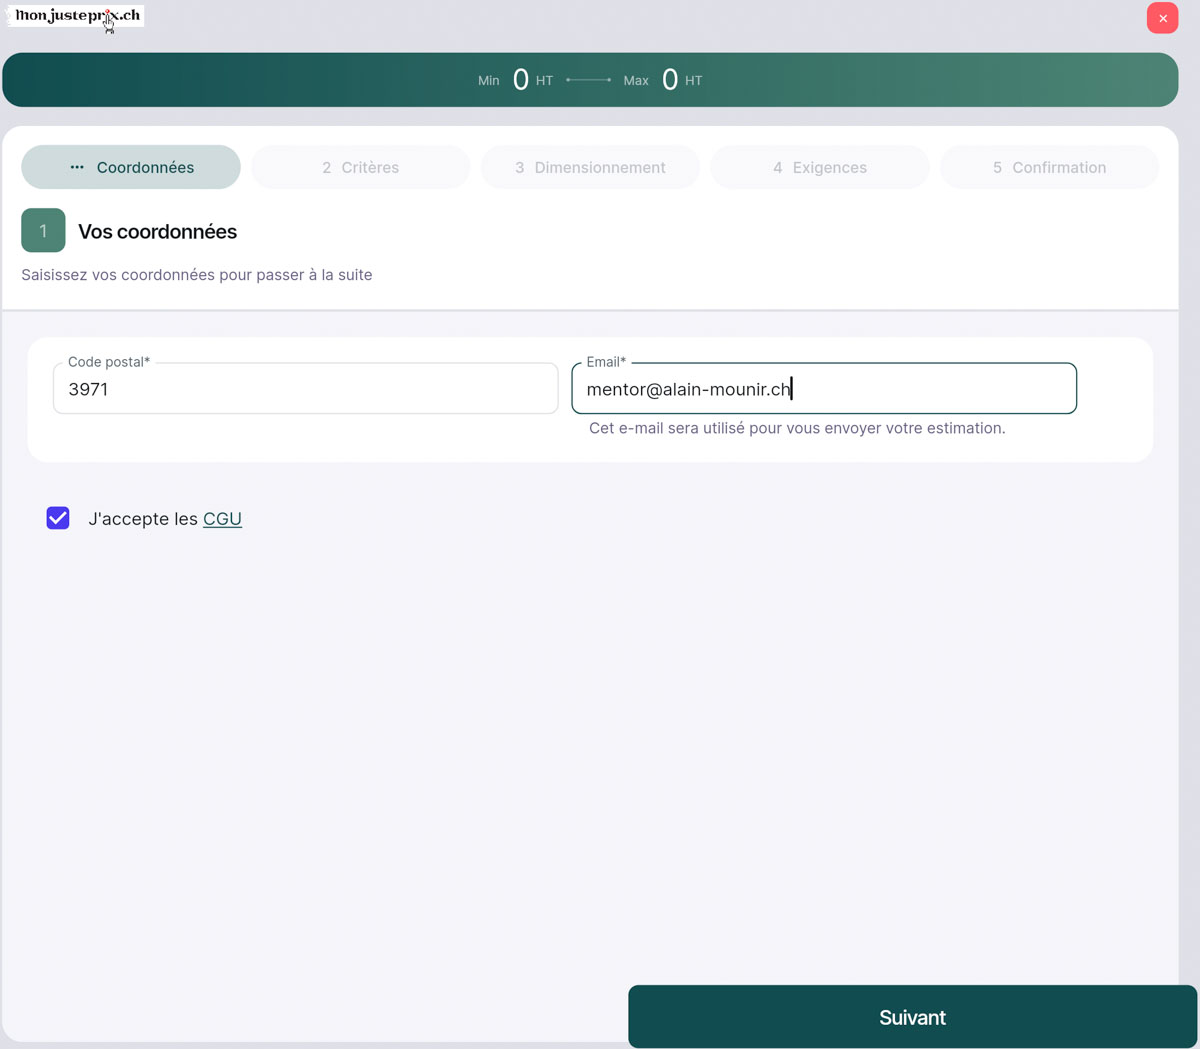Click the Max price value

(670, 80)
